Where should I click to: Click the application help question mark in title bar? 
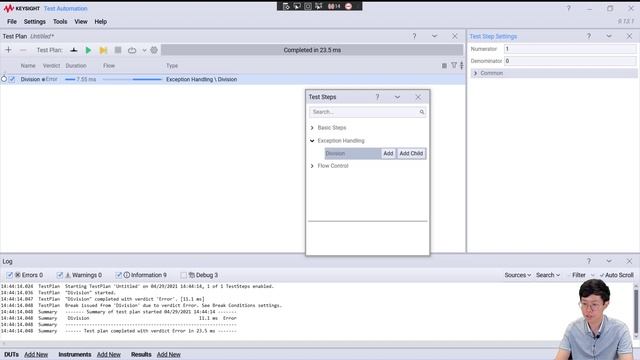pos(568,8)
